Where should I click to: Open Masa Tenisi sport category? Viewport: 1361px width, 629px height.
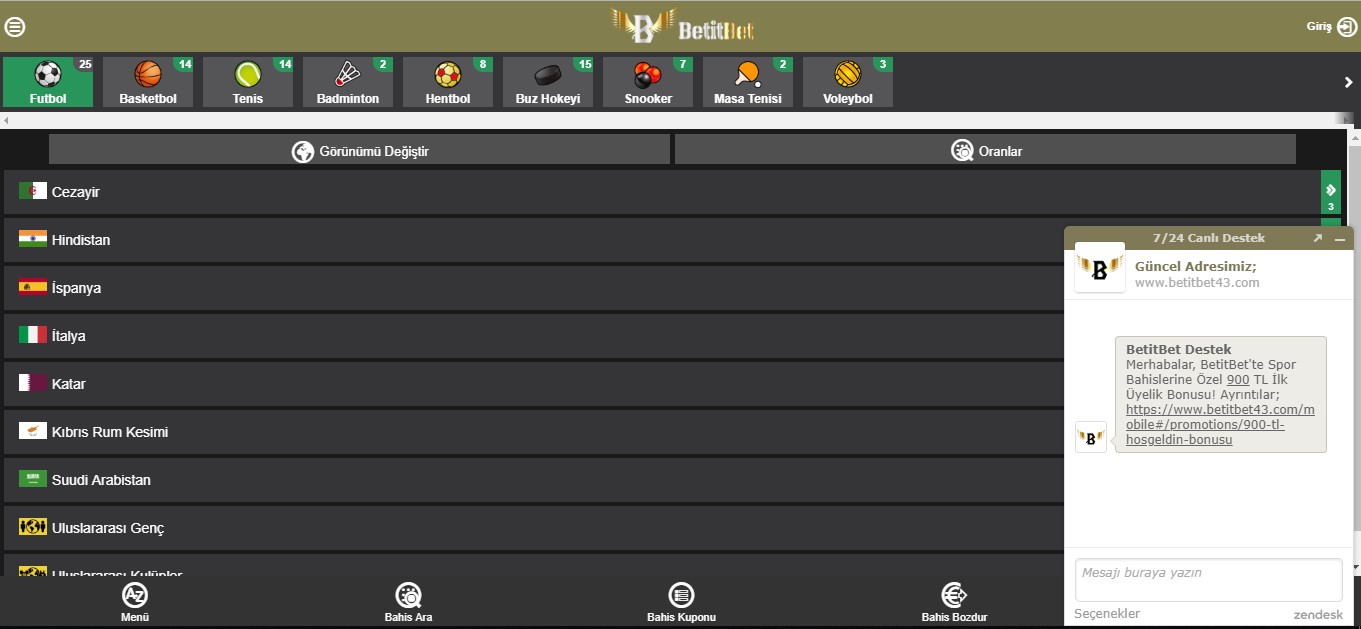tap(748, 82)
